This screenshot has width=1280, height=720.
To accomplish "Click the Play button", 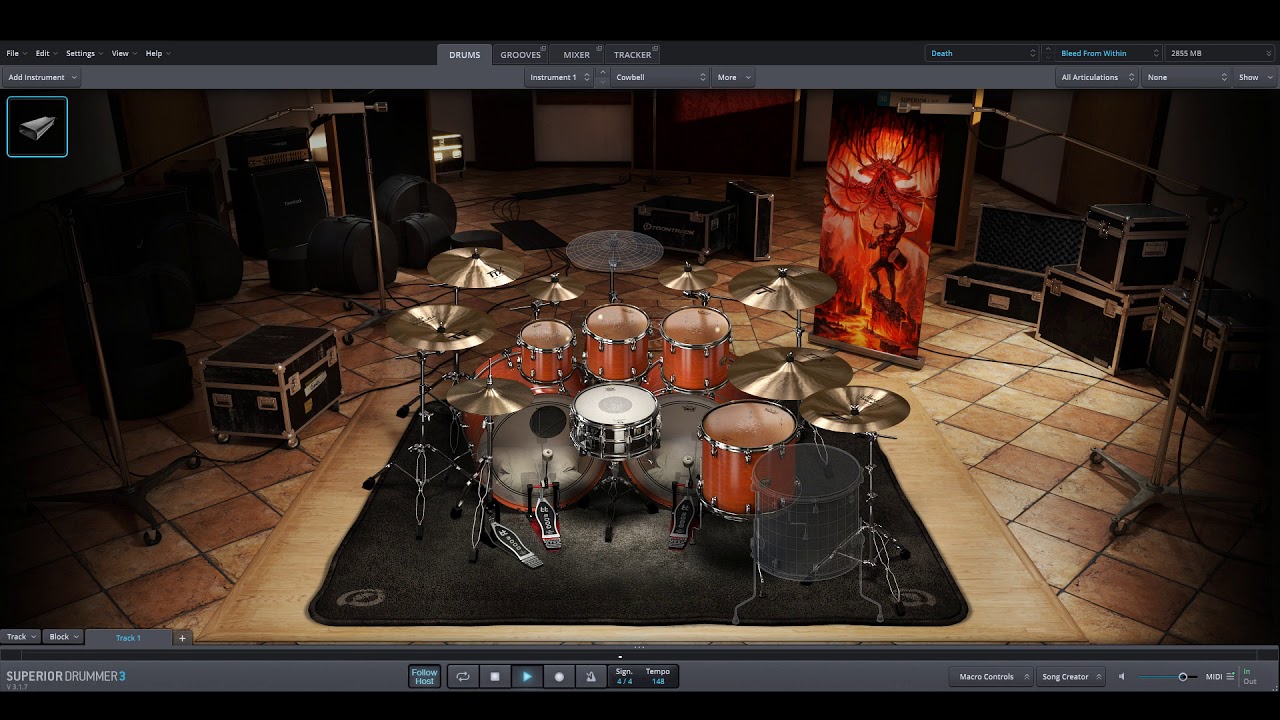I will (x=527, y=677).
